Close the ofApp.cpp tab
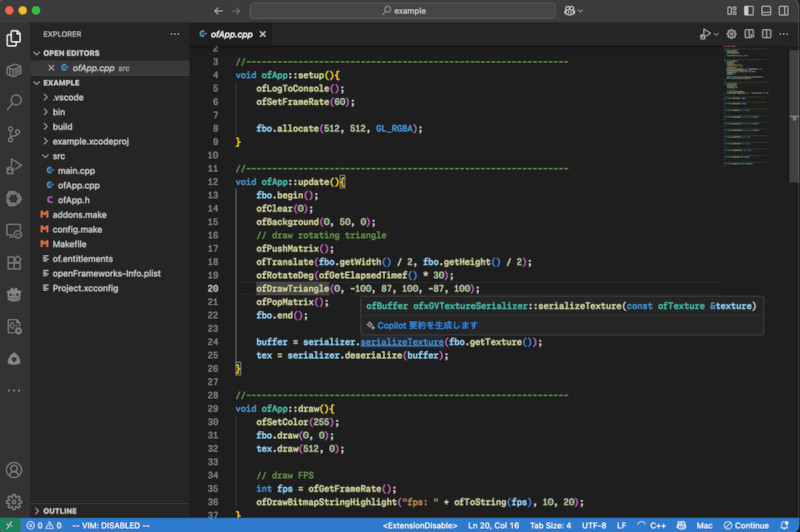Image resolution: width=800 pixels, height=532 pixels. point(263,34)
